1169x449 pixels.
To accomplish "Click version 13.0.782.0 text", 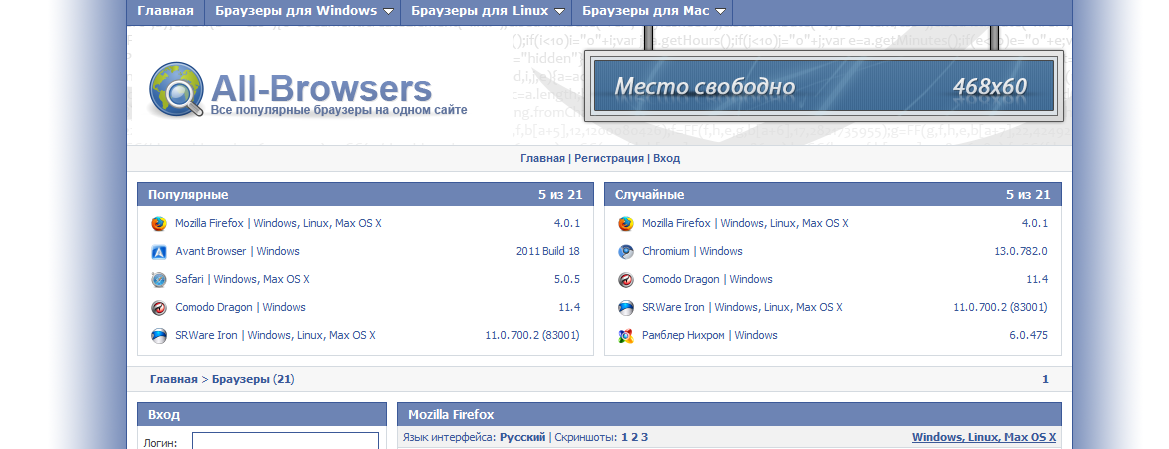I will (x=1021, y=251).
